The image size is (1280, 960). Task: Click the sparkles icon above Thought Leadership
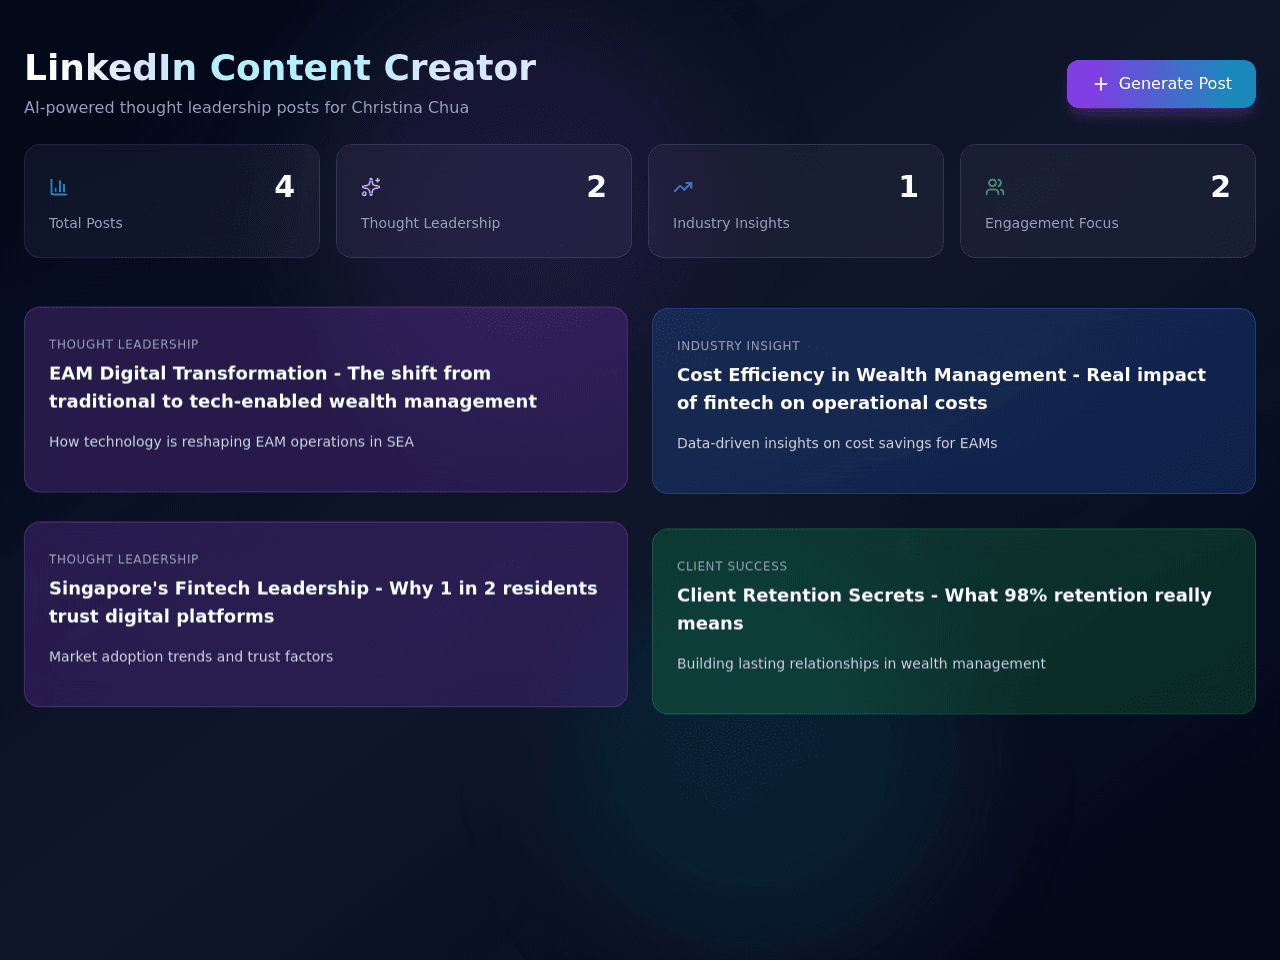point(371,187)
